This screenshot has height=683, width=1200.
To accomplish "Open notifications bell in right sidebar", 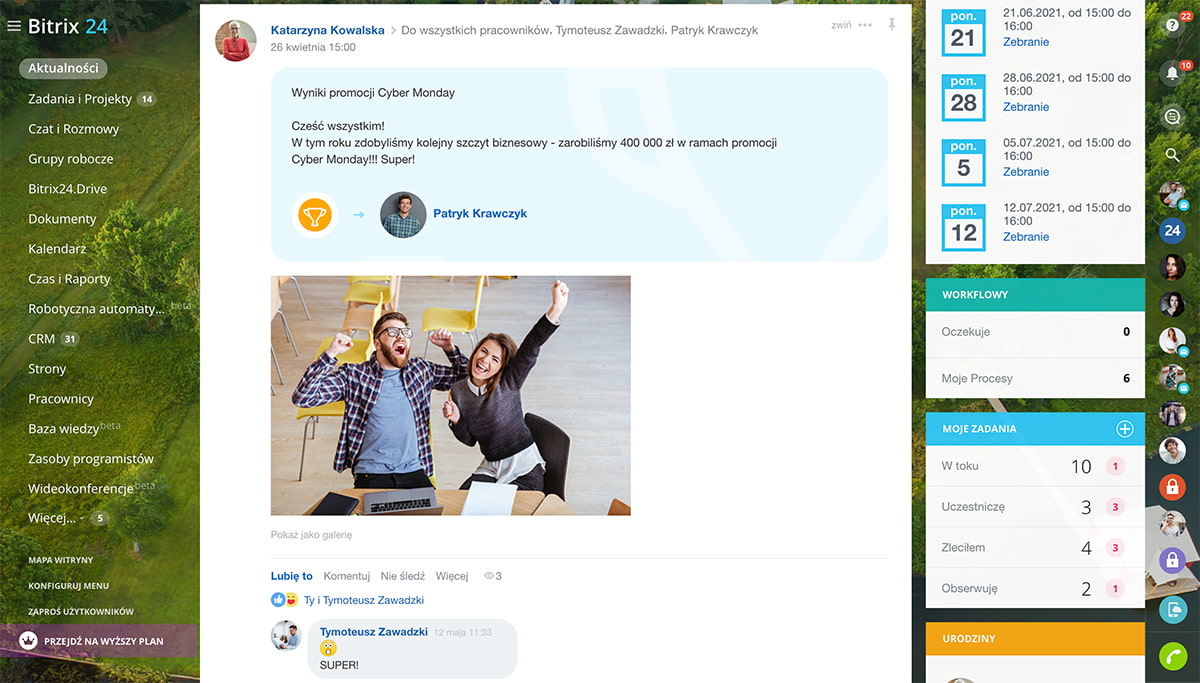I will click(1172, 73).
